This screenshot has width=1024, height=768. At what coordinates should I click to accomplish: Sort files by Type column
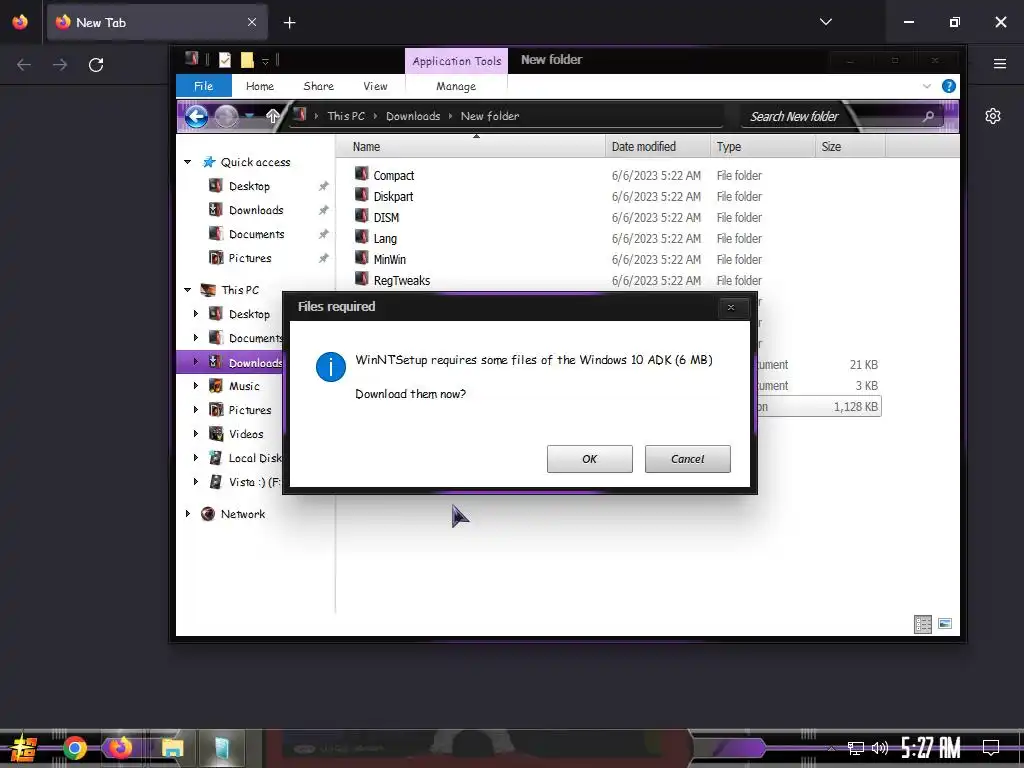pos(763,147)
